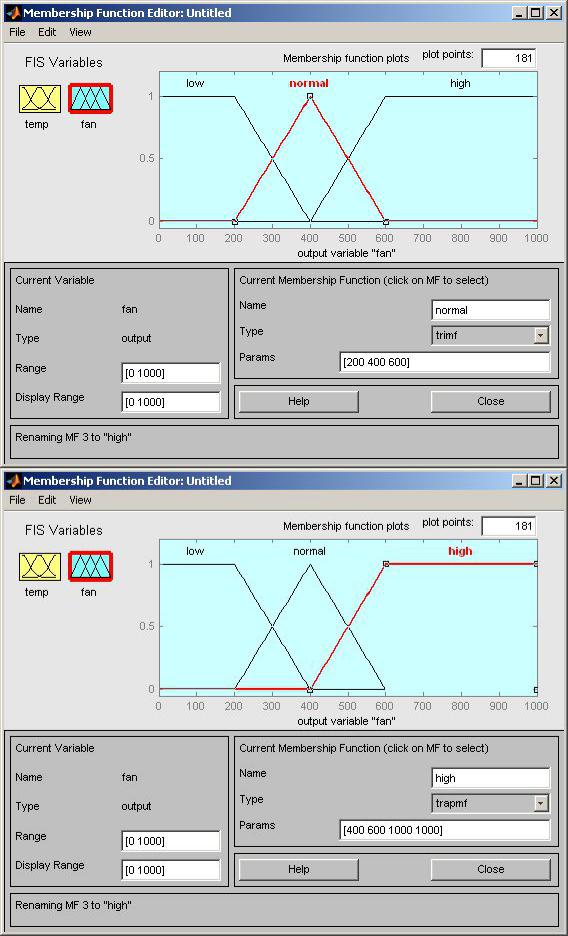This screenshot has width=568, height=936.
Task: Click the Display Range field in lower window
Action: (x=171, y=870)
